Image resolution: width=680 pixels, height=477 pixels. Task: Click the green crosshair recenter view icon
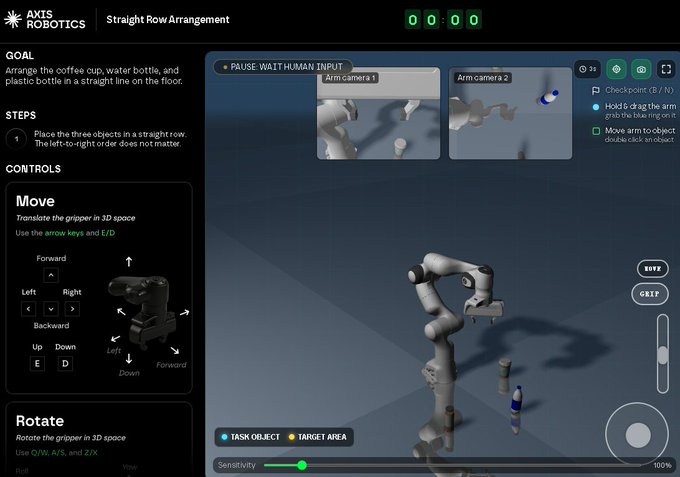point(616,69)
